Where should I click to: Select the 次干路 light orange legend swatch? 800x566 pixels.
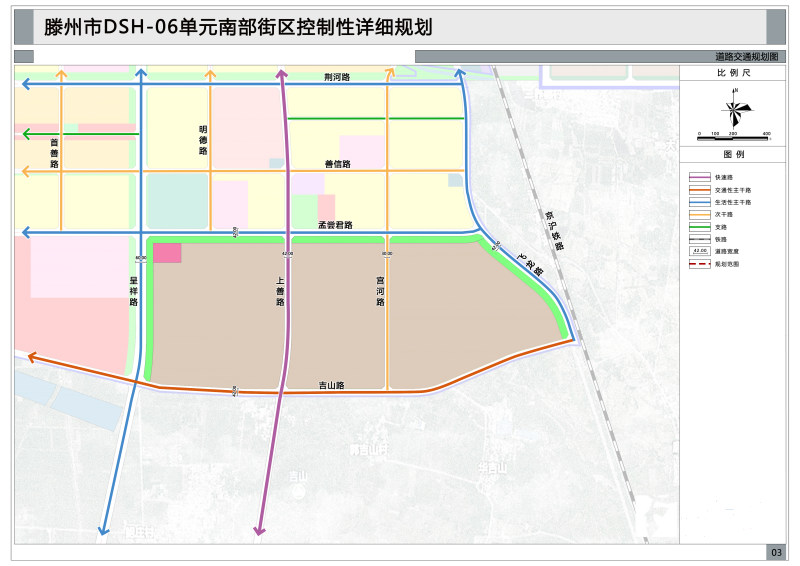[x=699, y=214]
